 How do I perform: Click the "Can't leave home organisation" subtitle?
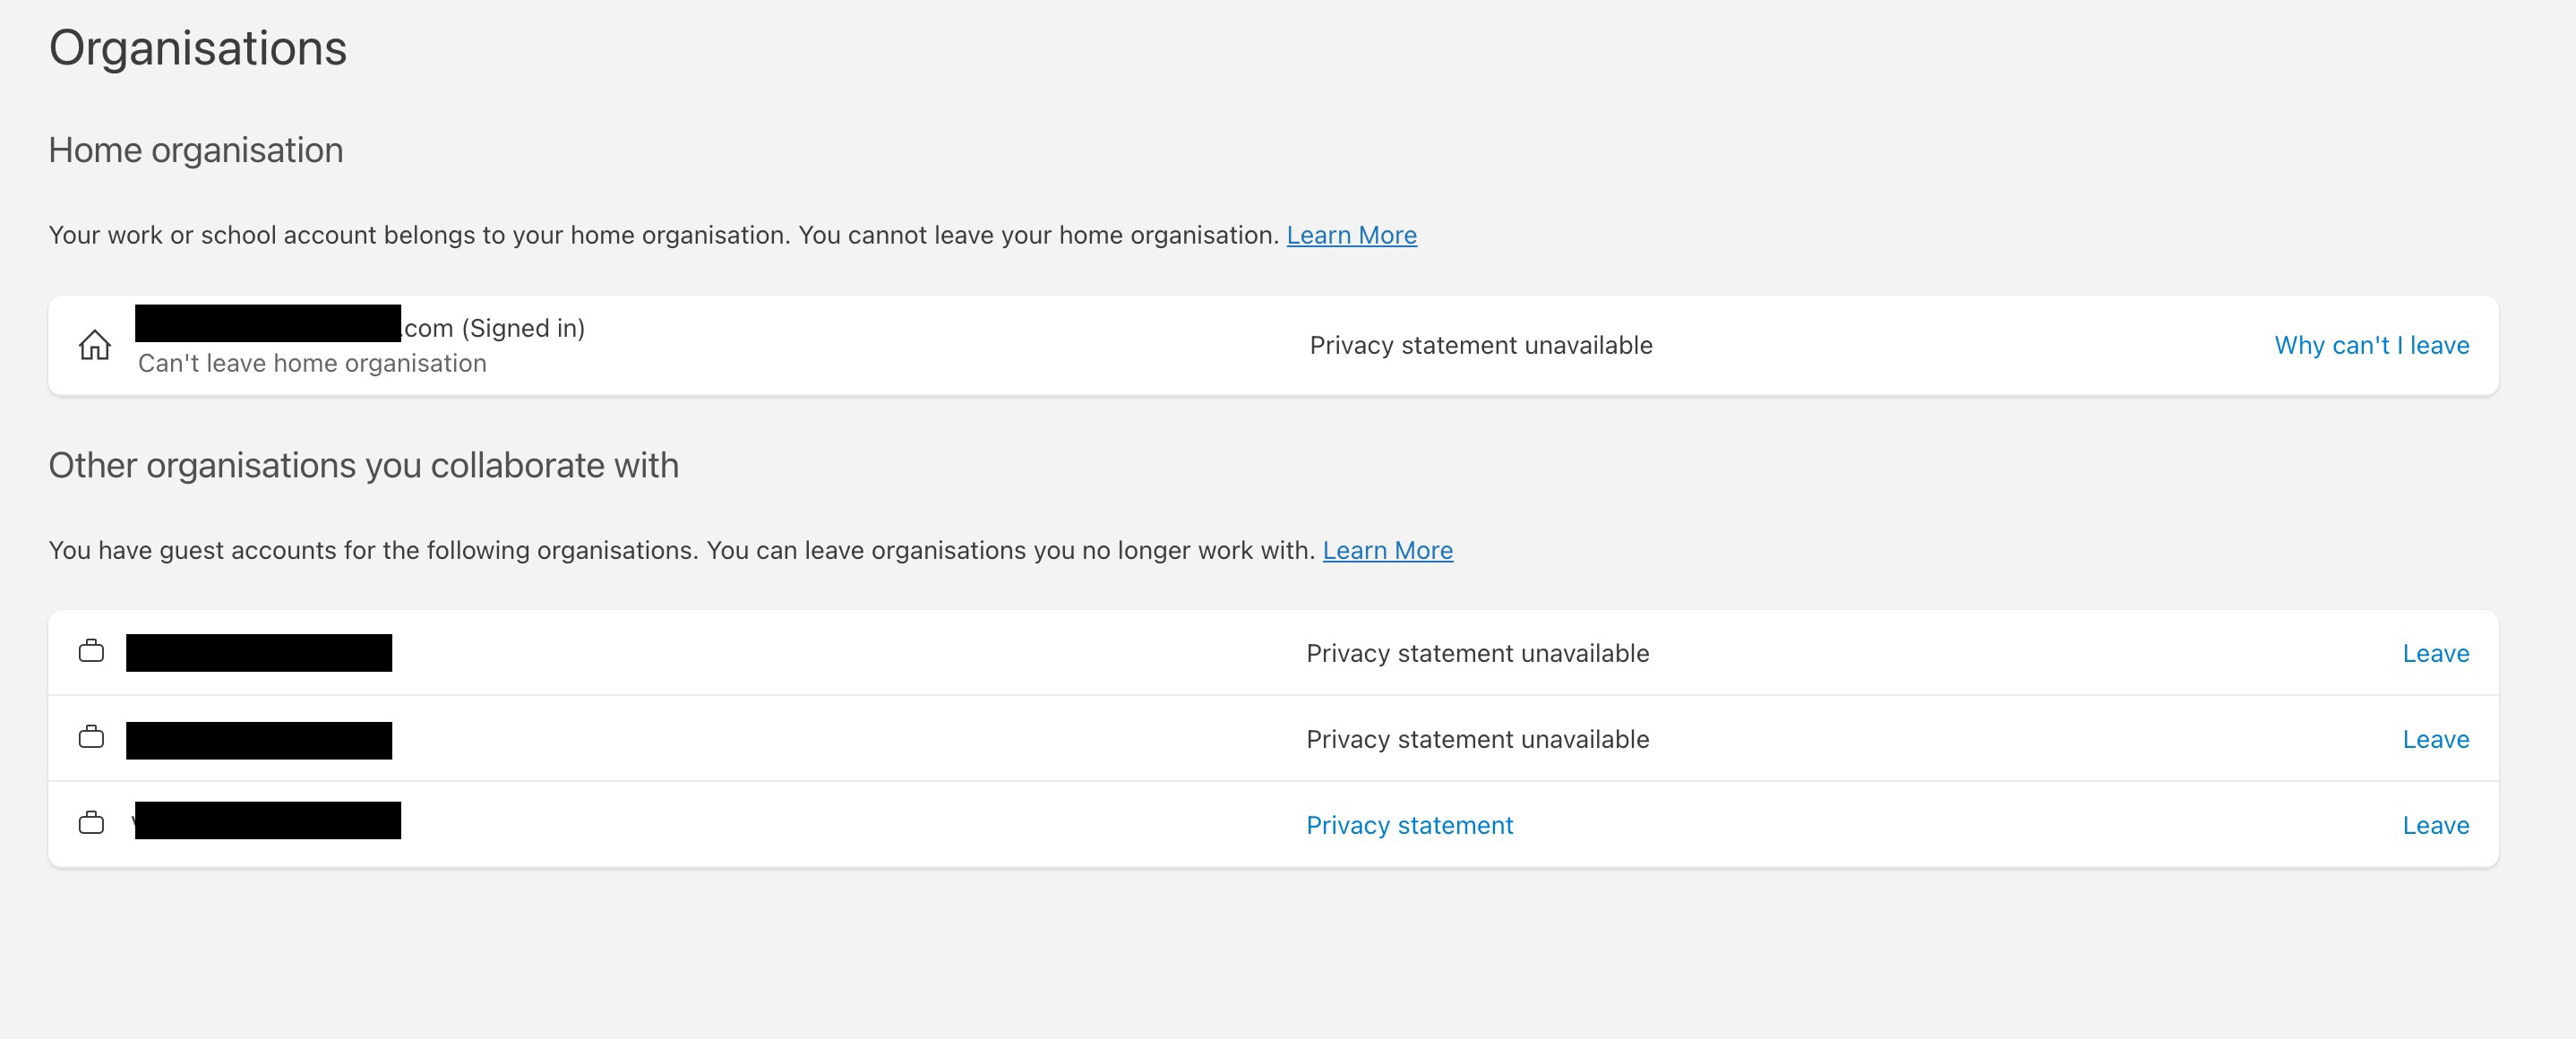pyautogui.click(x=312, y=363)
